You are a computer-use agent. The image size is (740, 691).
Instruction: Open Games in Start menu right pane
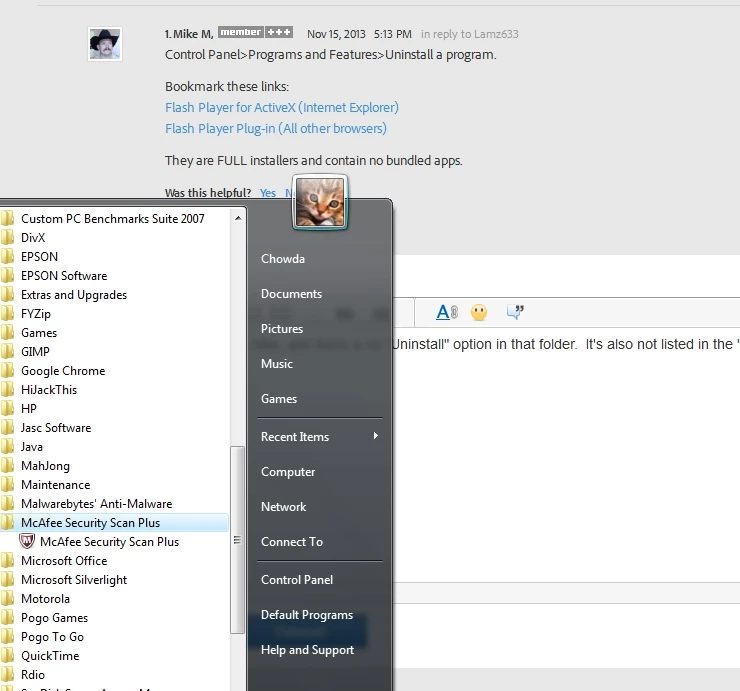click(x=279, y=399)
